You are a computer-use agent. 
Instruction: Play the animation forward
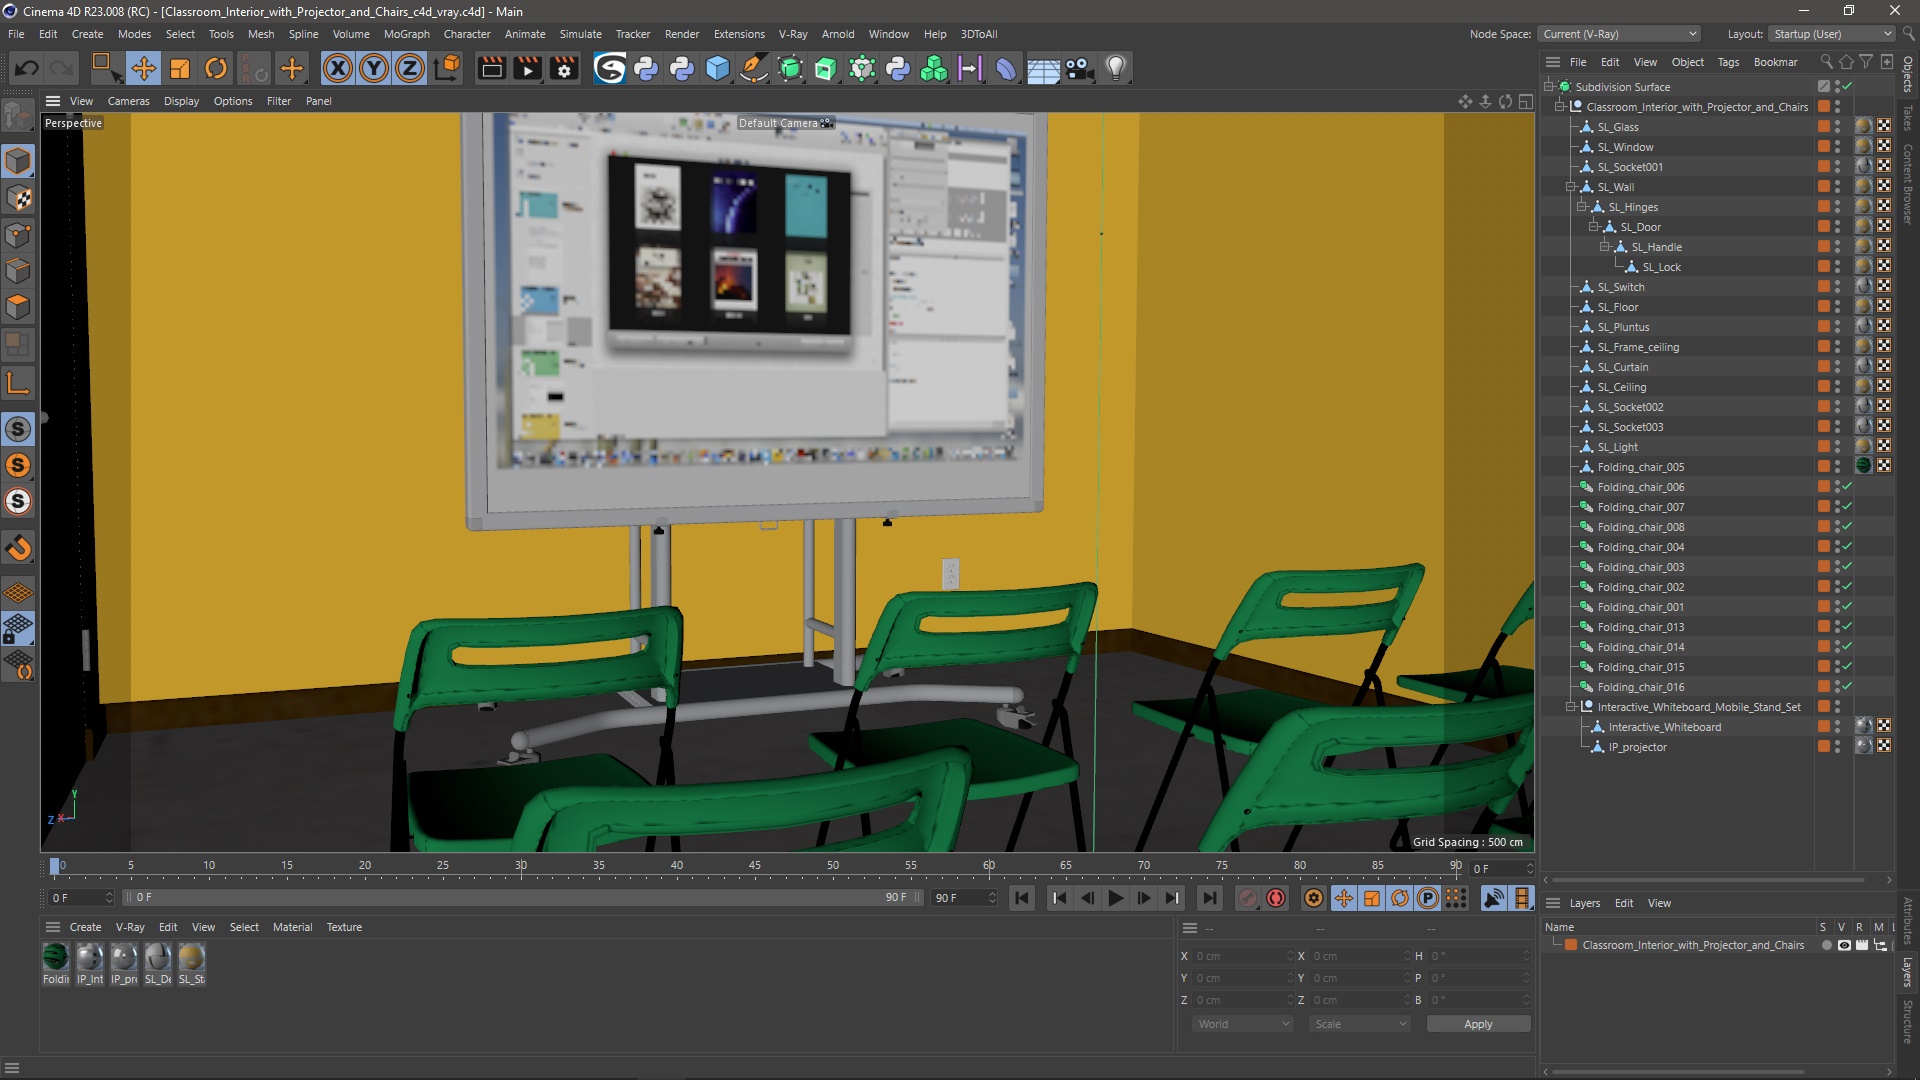click(1115, 898)
